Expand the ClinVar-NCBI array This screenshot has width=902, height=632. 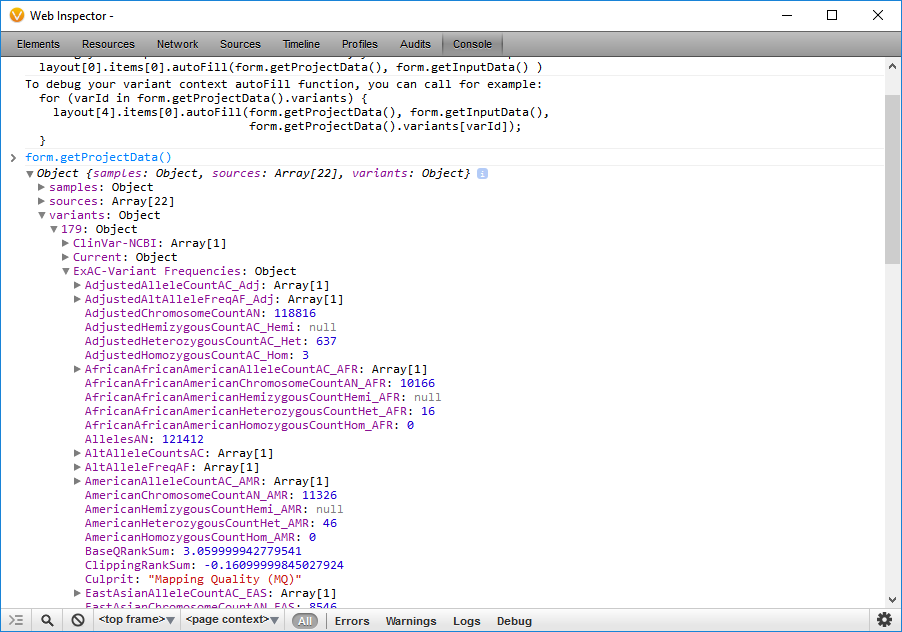[65, 243]
